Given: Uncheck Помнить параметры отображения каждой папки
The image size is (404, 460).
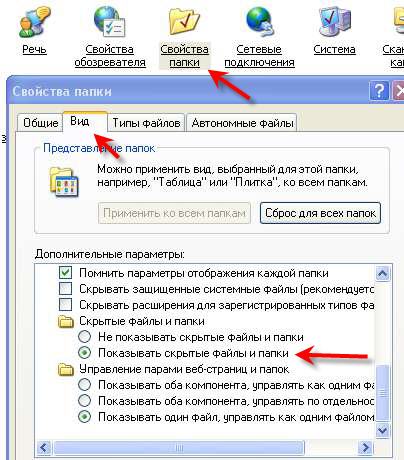Looking at the screenshot, I should point(65,273).
